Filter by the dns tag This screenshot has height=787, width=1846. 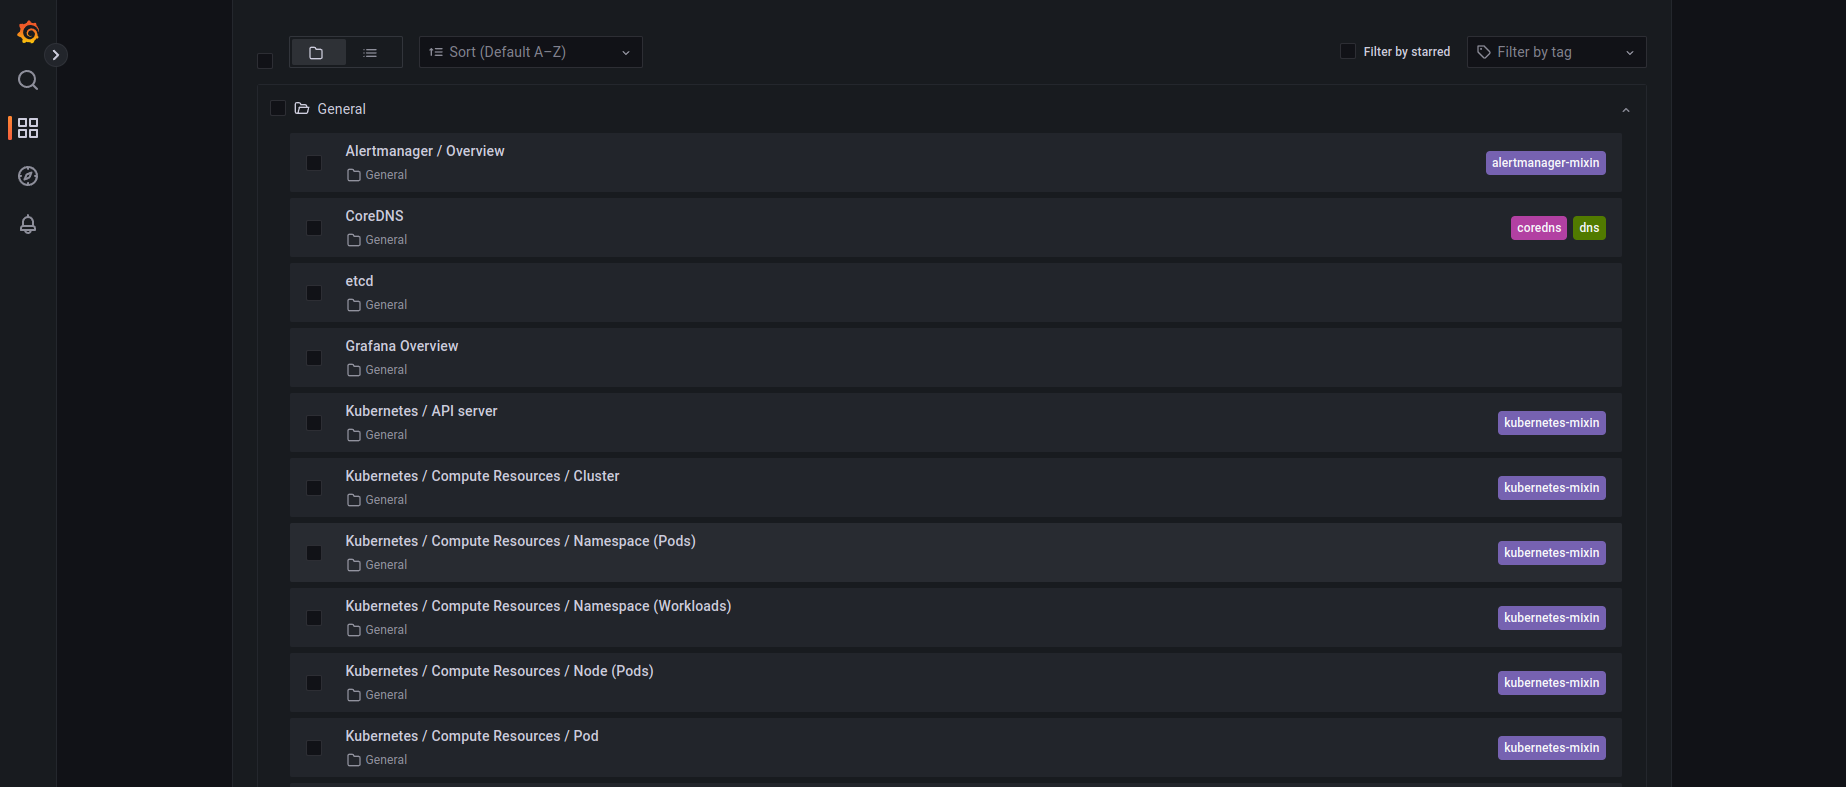click(x=1589, y=228)
